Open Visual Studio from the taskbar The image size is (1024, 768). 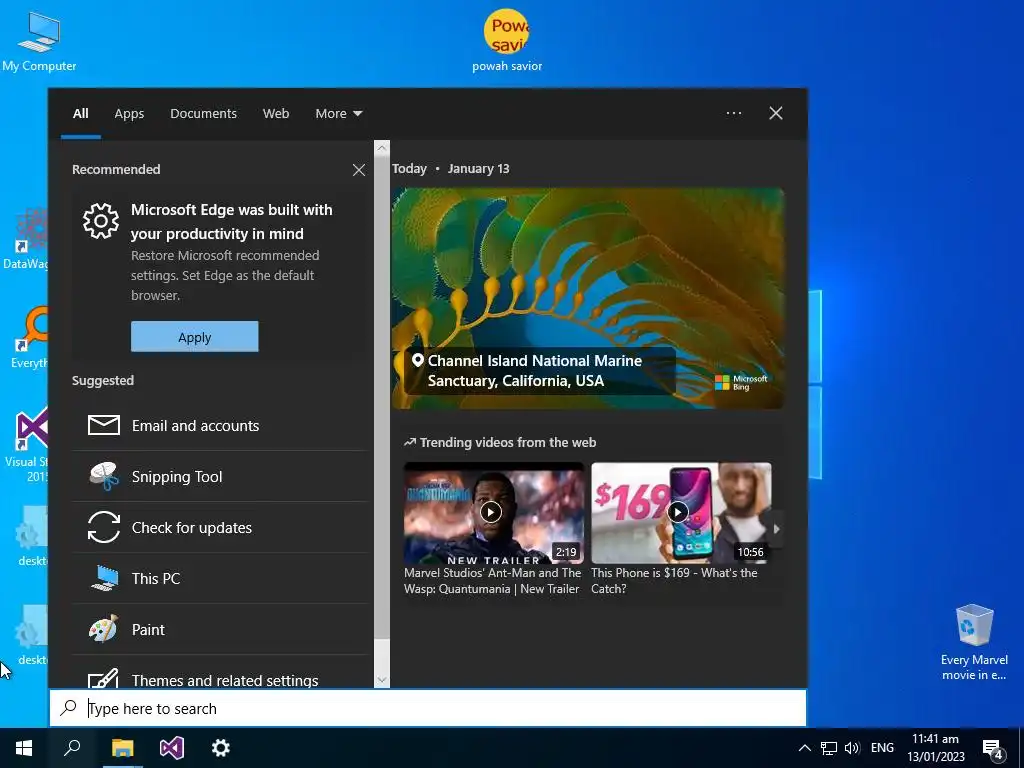tap(172, 748)
